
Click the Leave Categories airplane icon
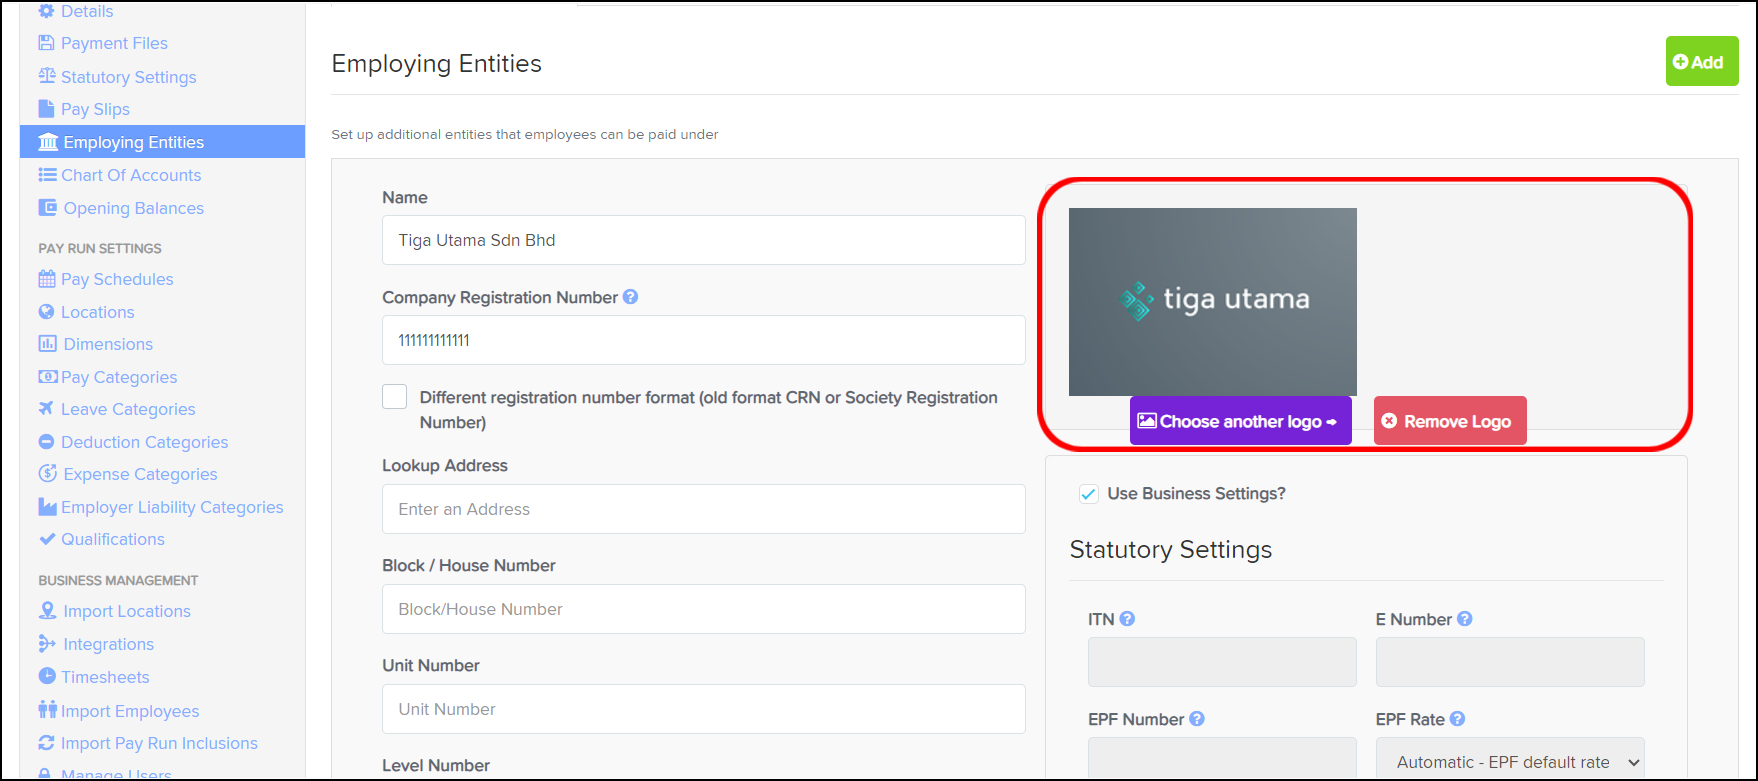tap(47, 409)
